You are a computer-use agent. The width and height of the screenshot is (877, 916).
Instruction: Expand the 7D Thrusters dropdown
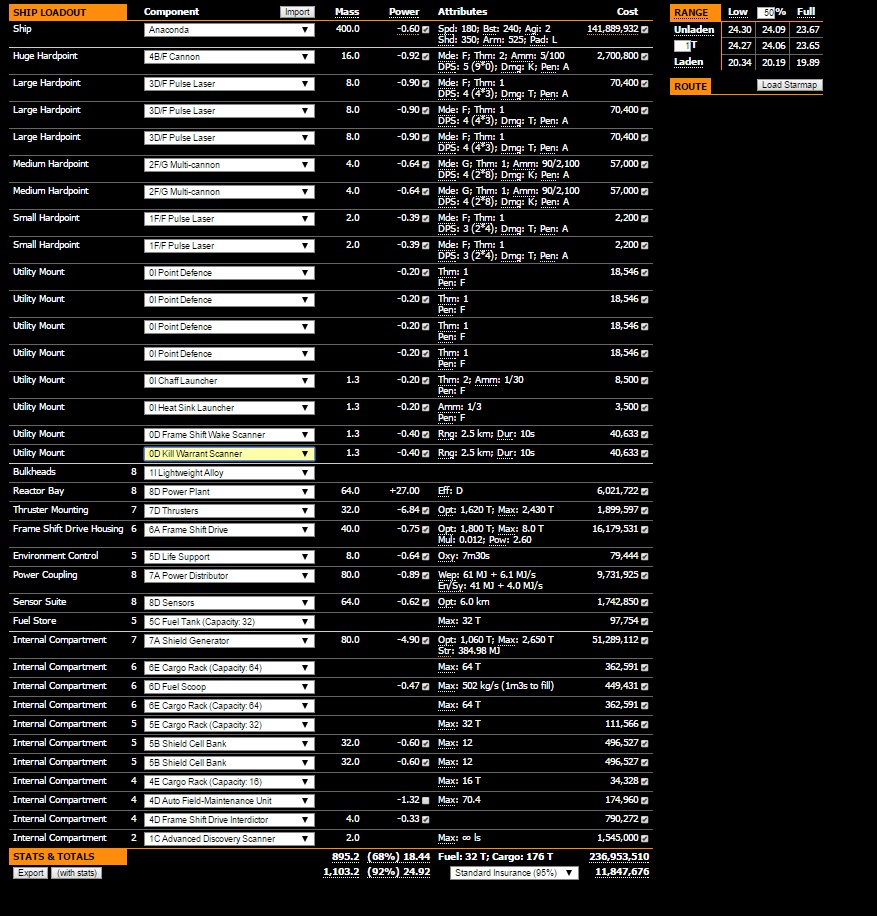(229, 511)
